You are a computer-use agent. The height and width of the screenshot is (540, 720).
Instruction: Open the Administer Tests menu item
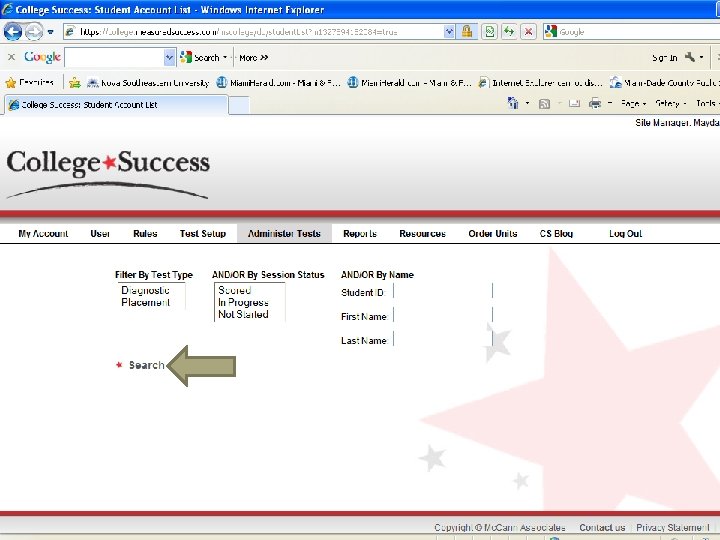(x=284, y=233)
